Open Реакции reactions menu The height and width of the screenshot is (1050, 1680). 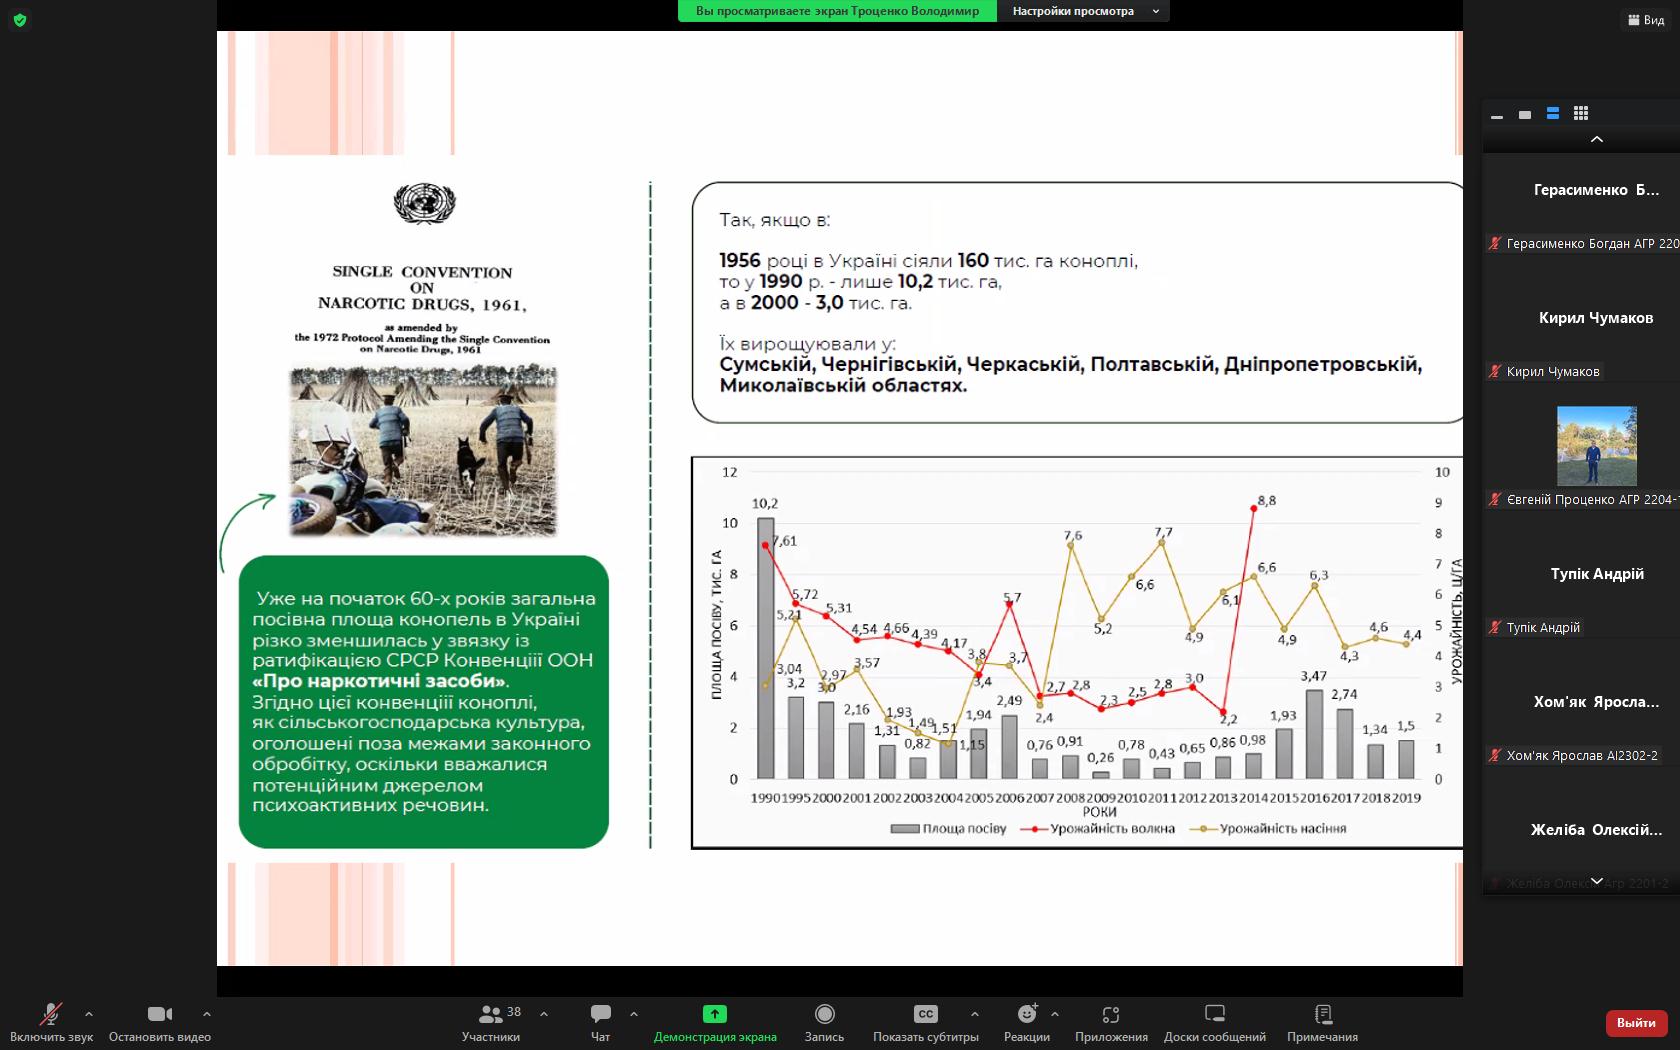1027,1023
